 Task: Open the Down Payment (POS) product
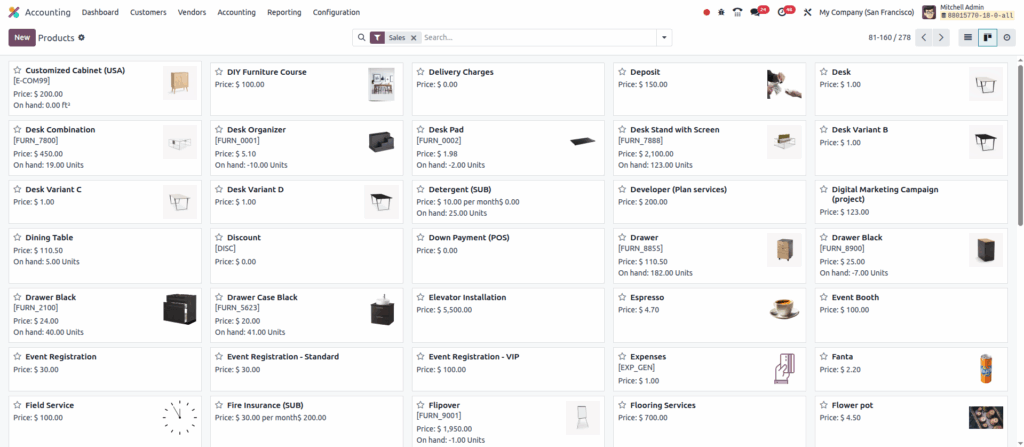pos(508,256)
